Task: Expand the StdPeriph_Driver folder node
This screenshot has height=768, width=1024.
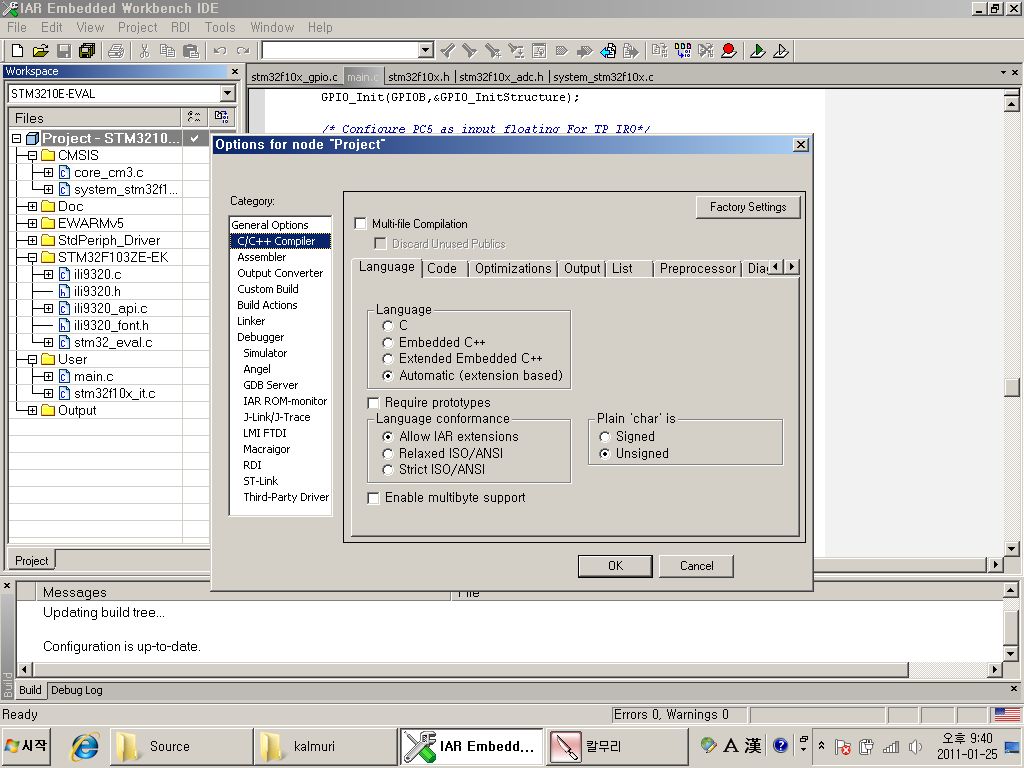Action: tap(32, 240)
